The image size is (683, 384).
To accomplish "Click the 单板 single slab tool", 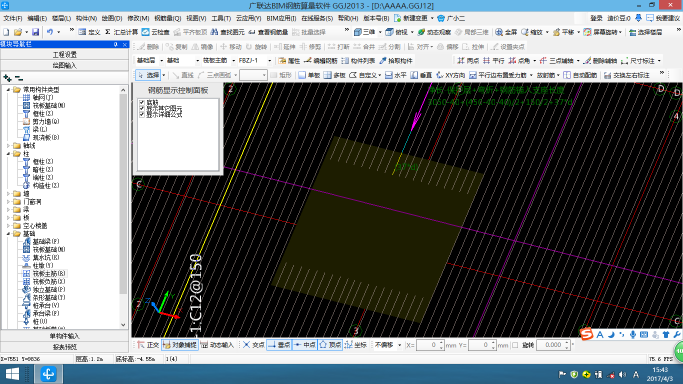I will (309, 75).
